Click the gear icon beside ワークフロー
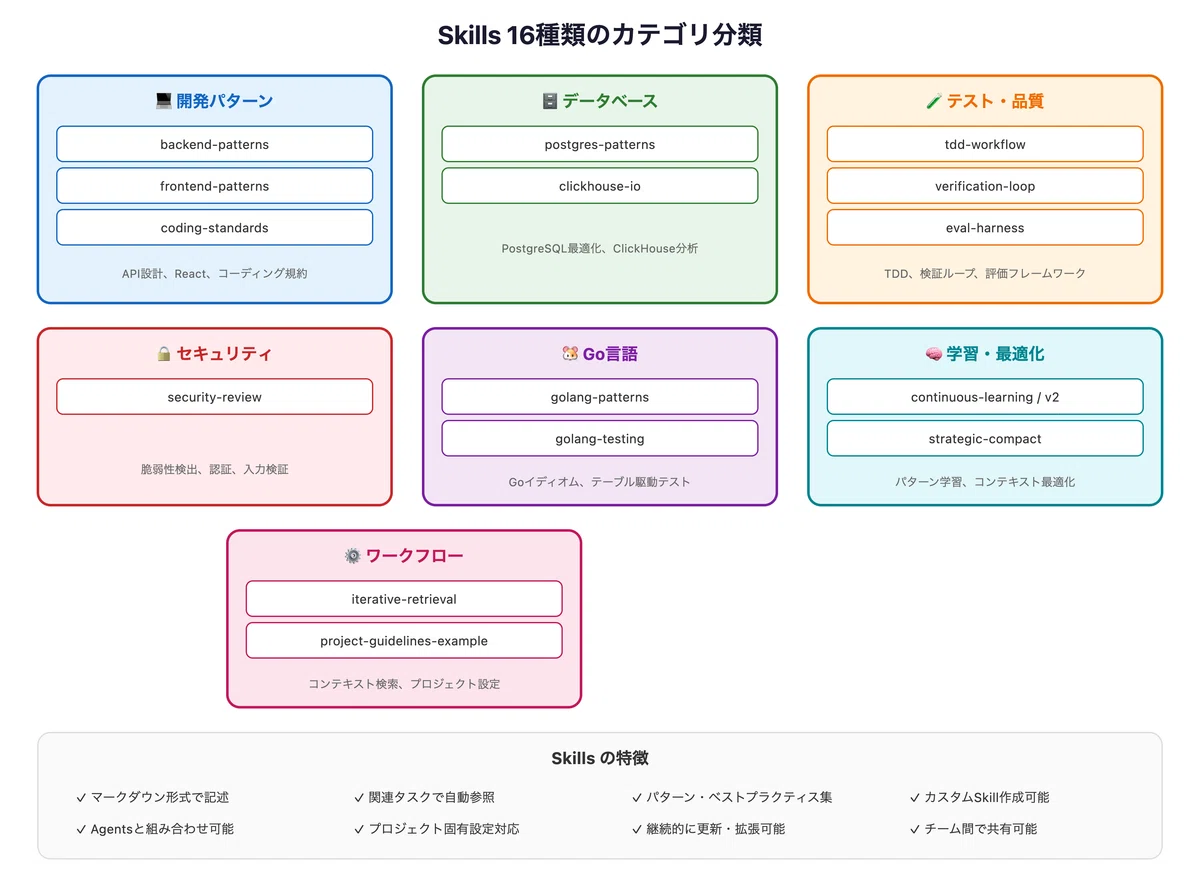 point(353,556)
